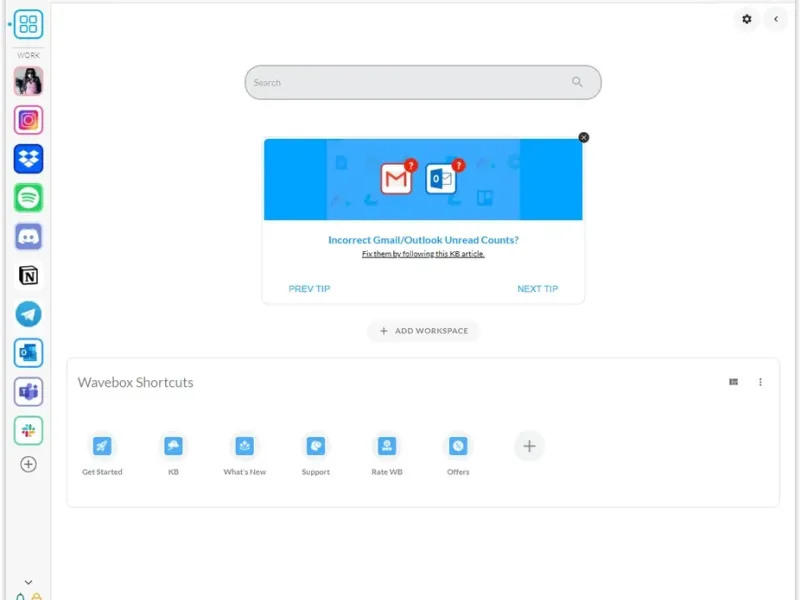Open Discord from the sidebar

(28, 237)
